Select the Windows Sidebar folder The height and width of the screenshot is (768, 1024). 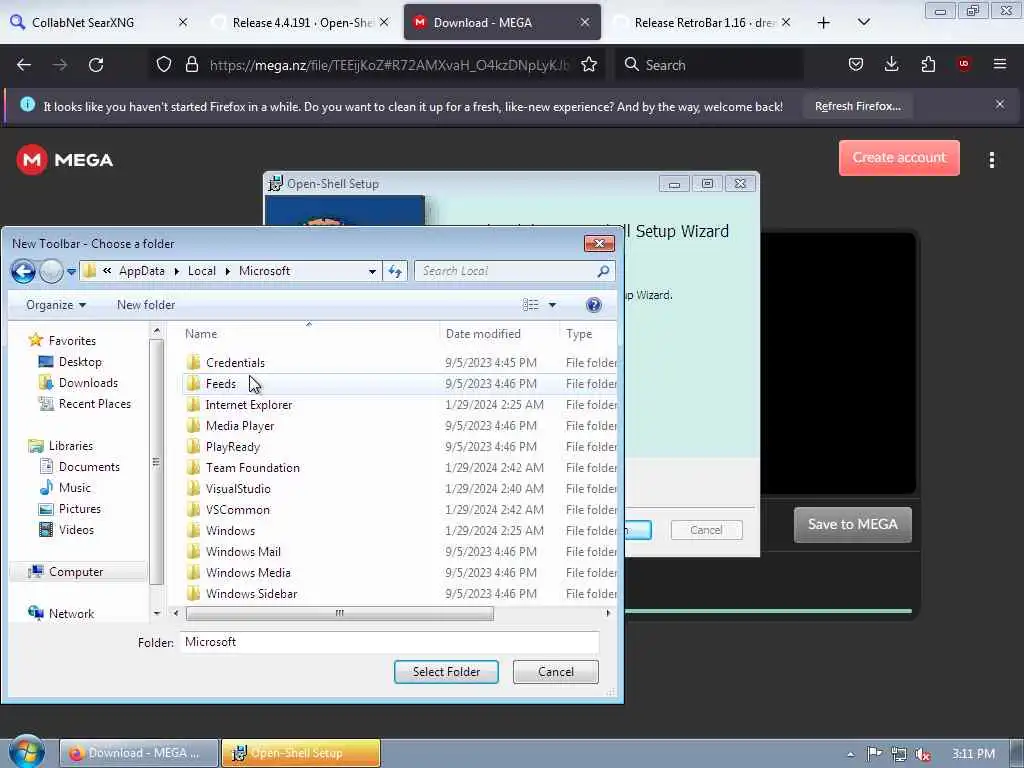pyautogui.click(x=251, y=594)
